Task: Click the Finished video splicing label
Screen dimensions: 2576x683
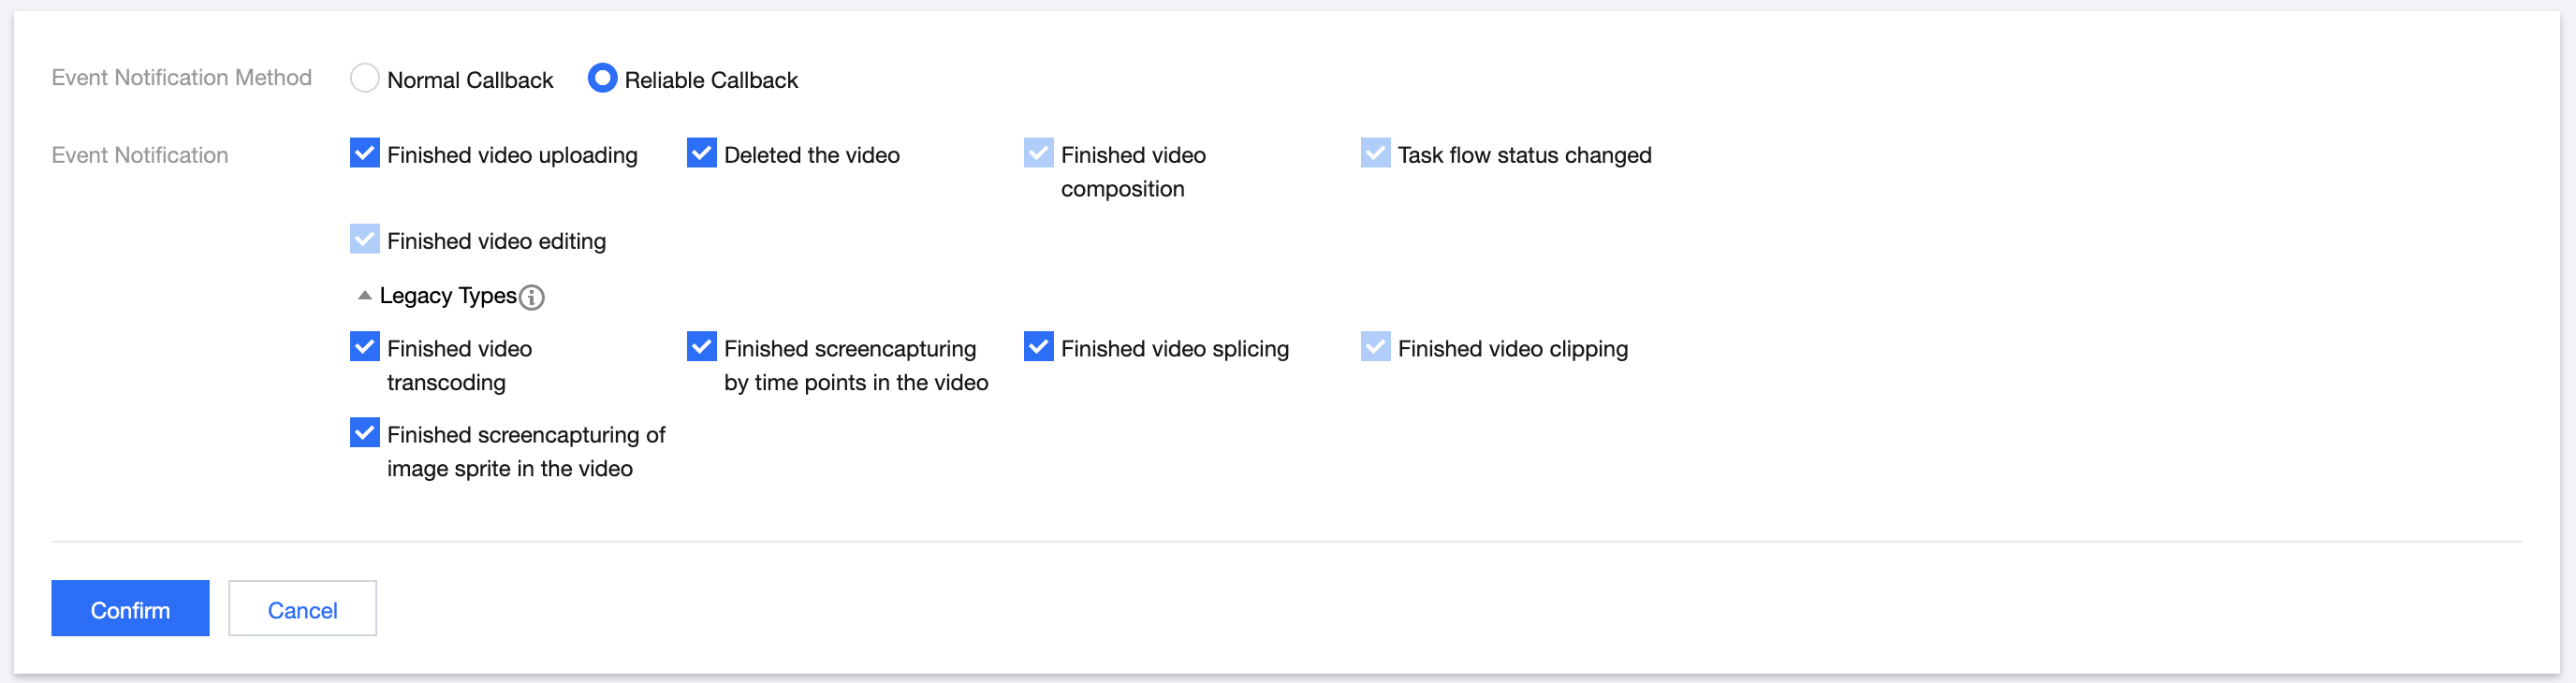Action: pos(1175,349)
